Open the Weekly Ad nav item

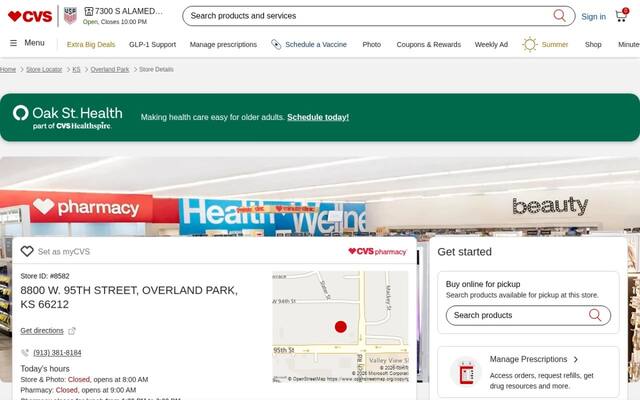click(491, 44)
